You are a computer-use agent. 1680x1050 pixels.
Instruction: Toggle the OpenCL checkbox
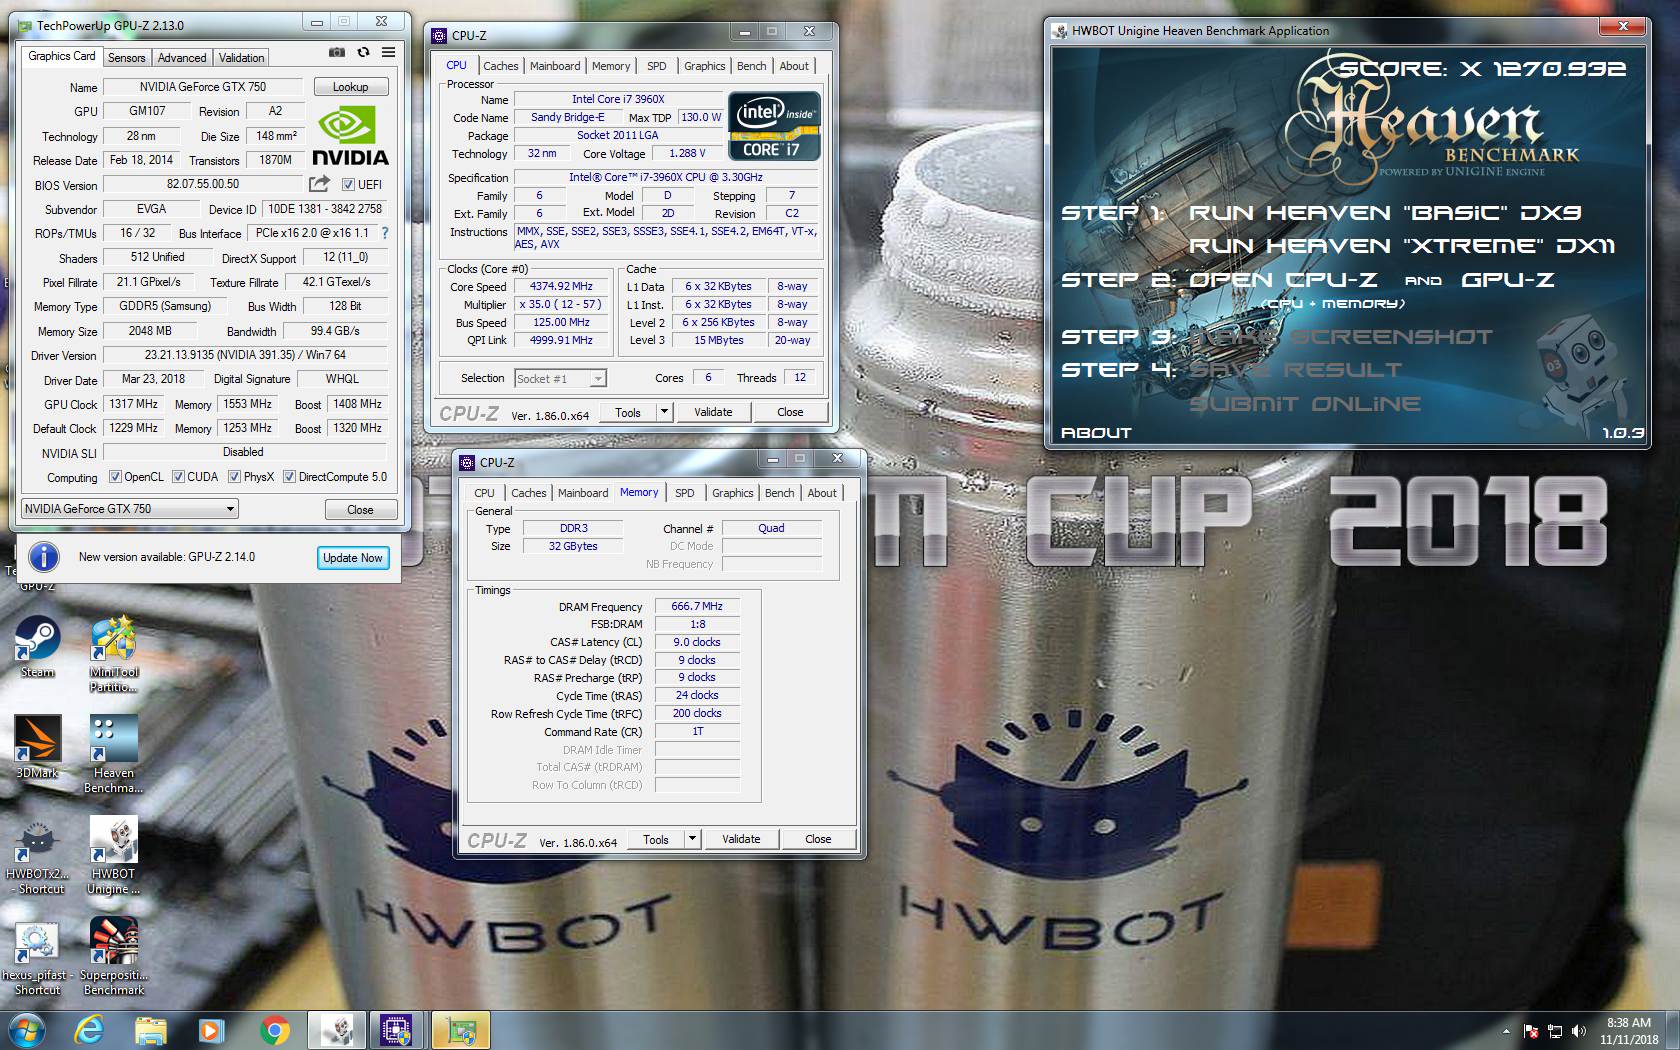tap(115, 477)
